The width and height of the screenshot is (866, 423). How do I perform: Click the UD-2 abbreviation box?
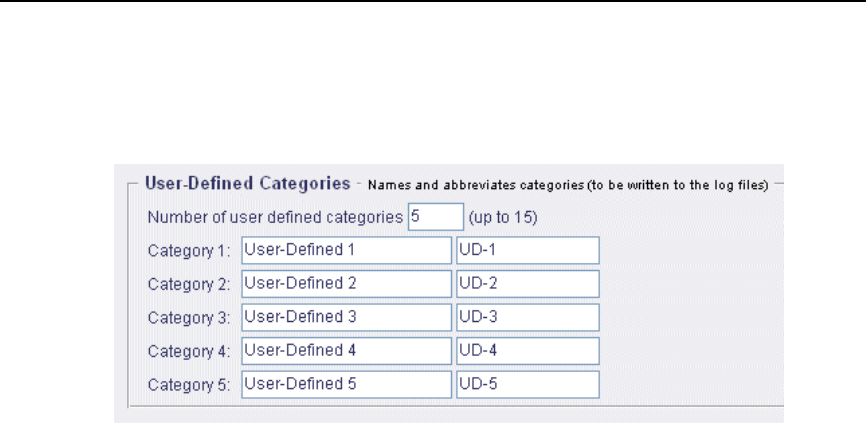click(527, 284)
